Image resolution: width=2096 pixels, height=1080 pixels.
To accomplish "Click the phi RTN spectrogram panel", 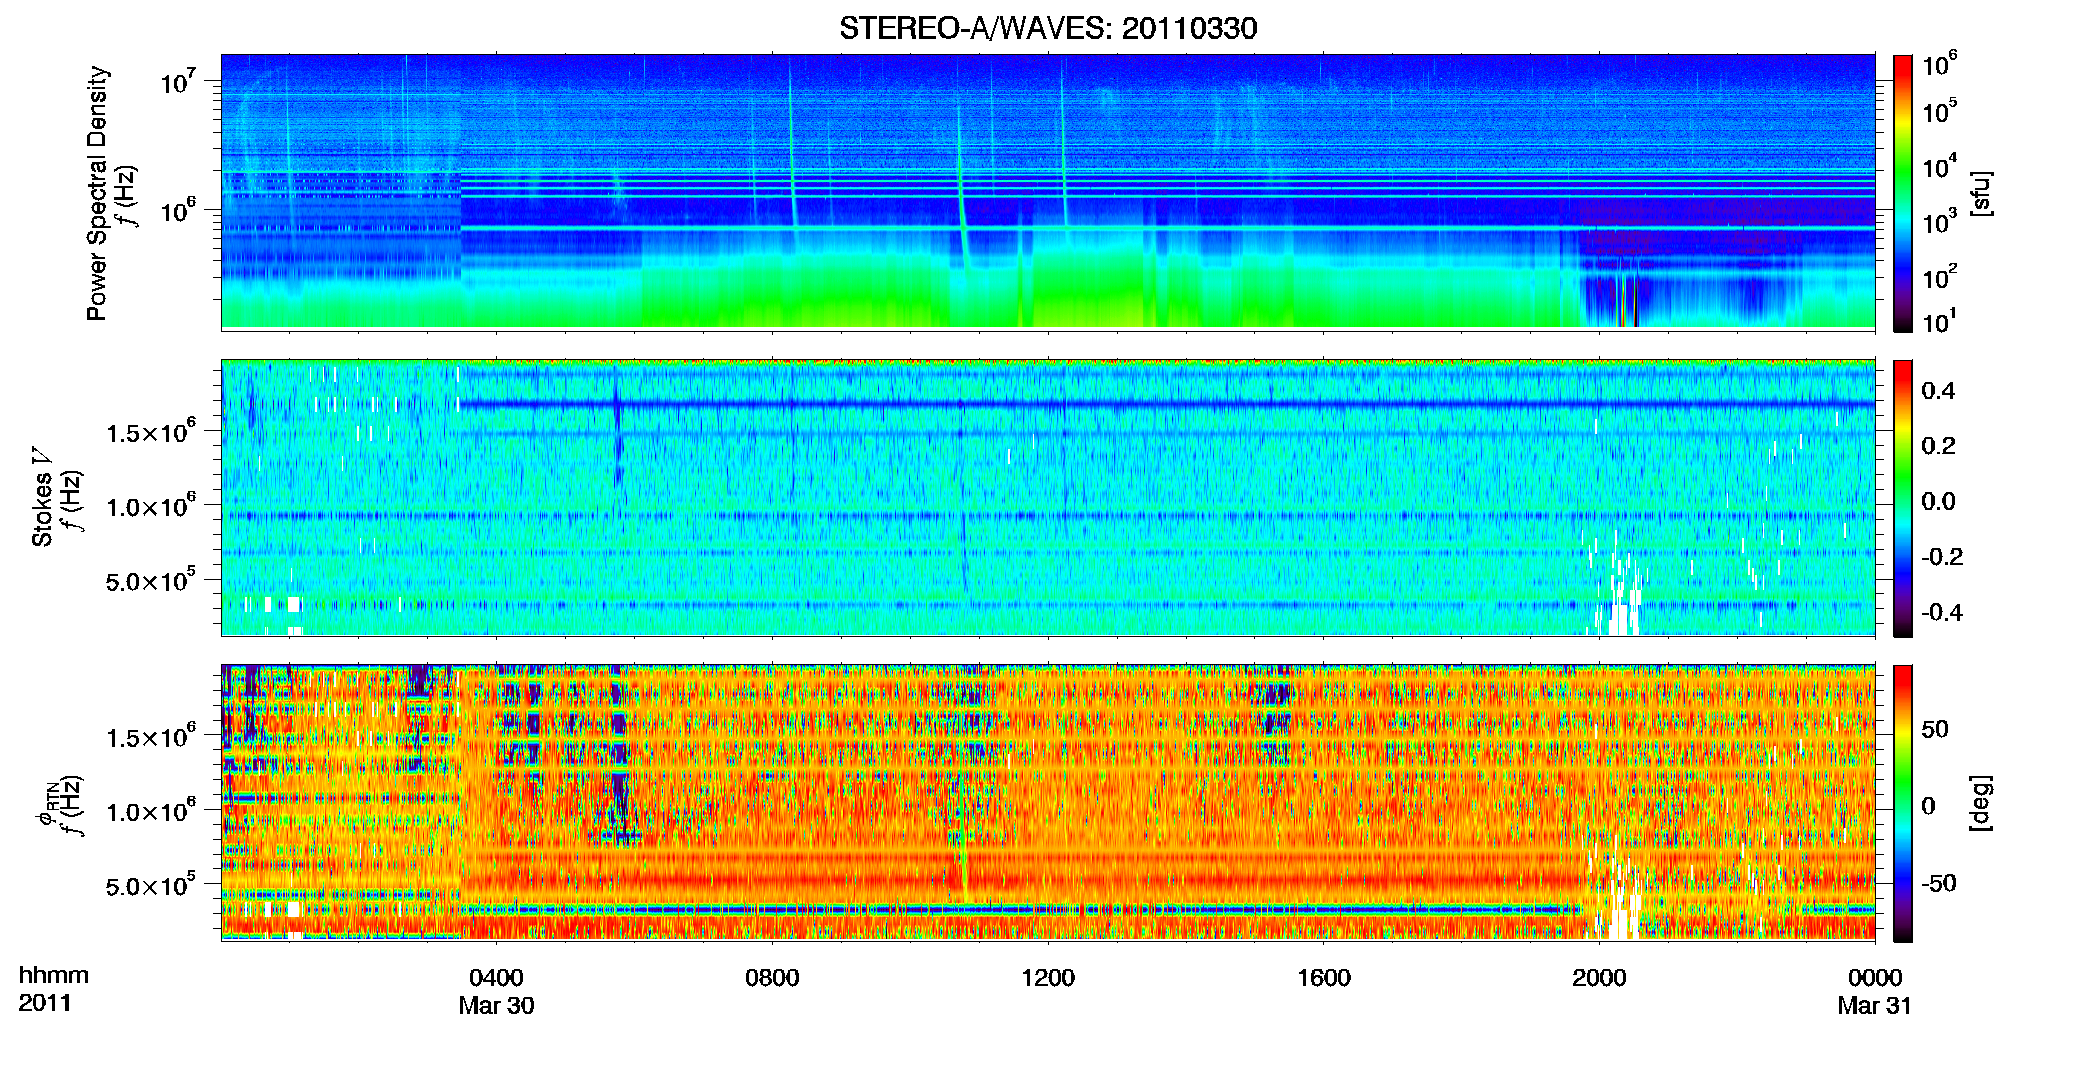I will [1048, 802].
